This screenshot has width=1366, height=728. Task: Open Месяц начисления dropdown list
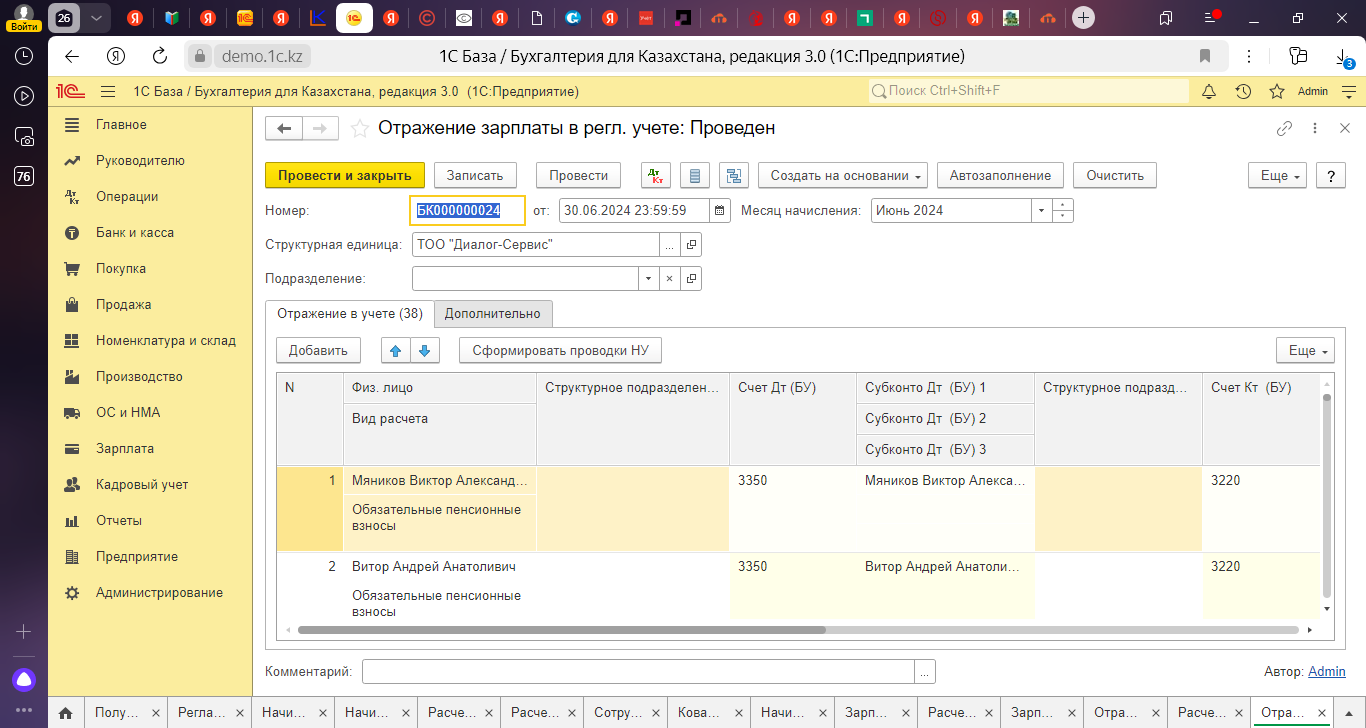[x=1042, y=211]
